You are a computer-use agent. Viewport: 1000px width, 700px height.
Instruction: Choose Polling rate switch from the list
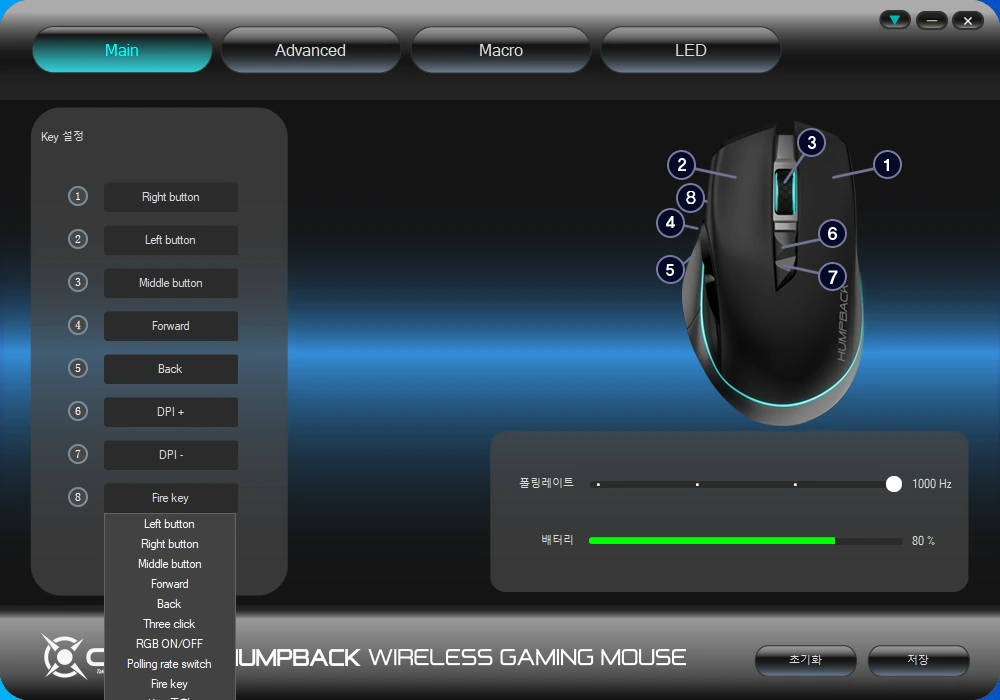[170, 664]
